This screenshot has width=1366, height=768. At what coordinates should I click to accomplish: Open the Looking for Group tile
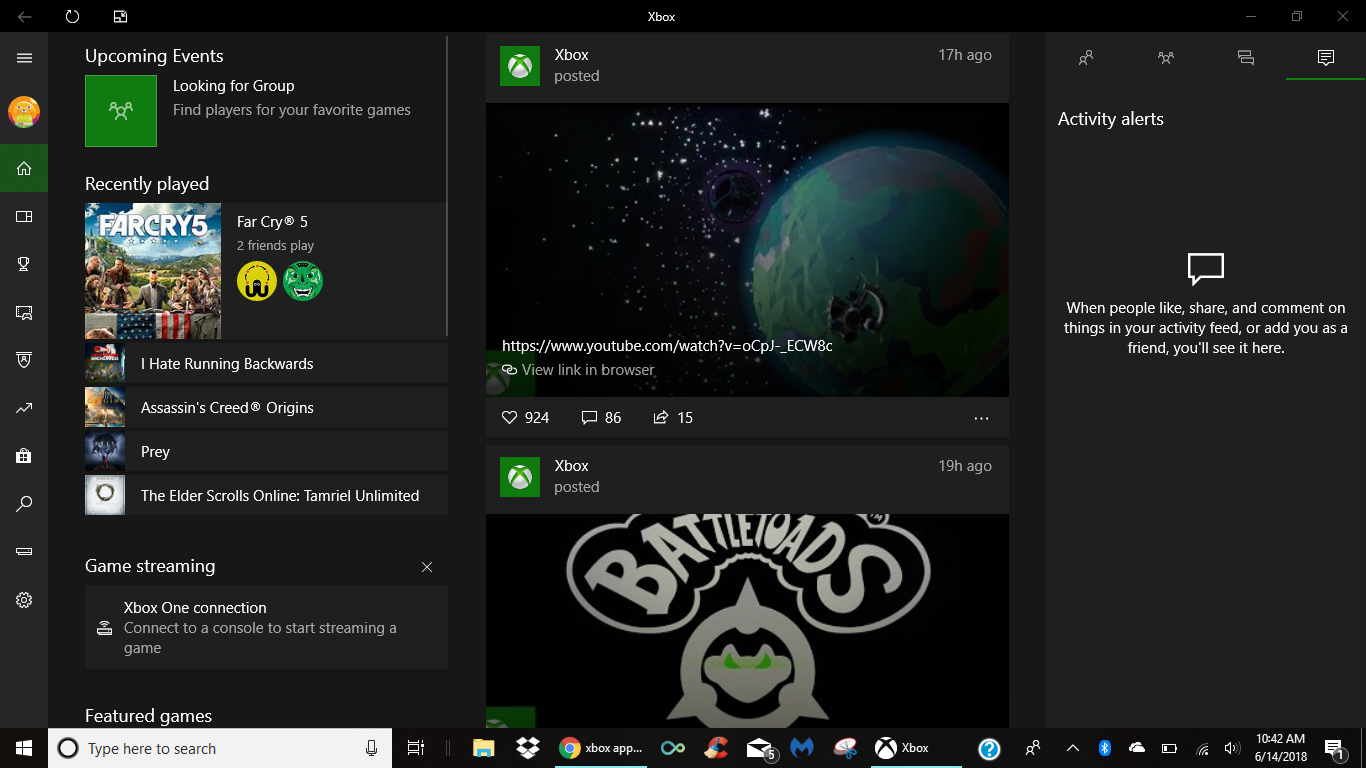coord(121,111)
